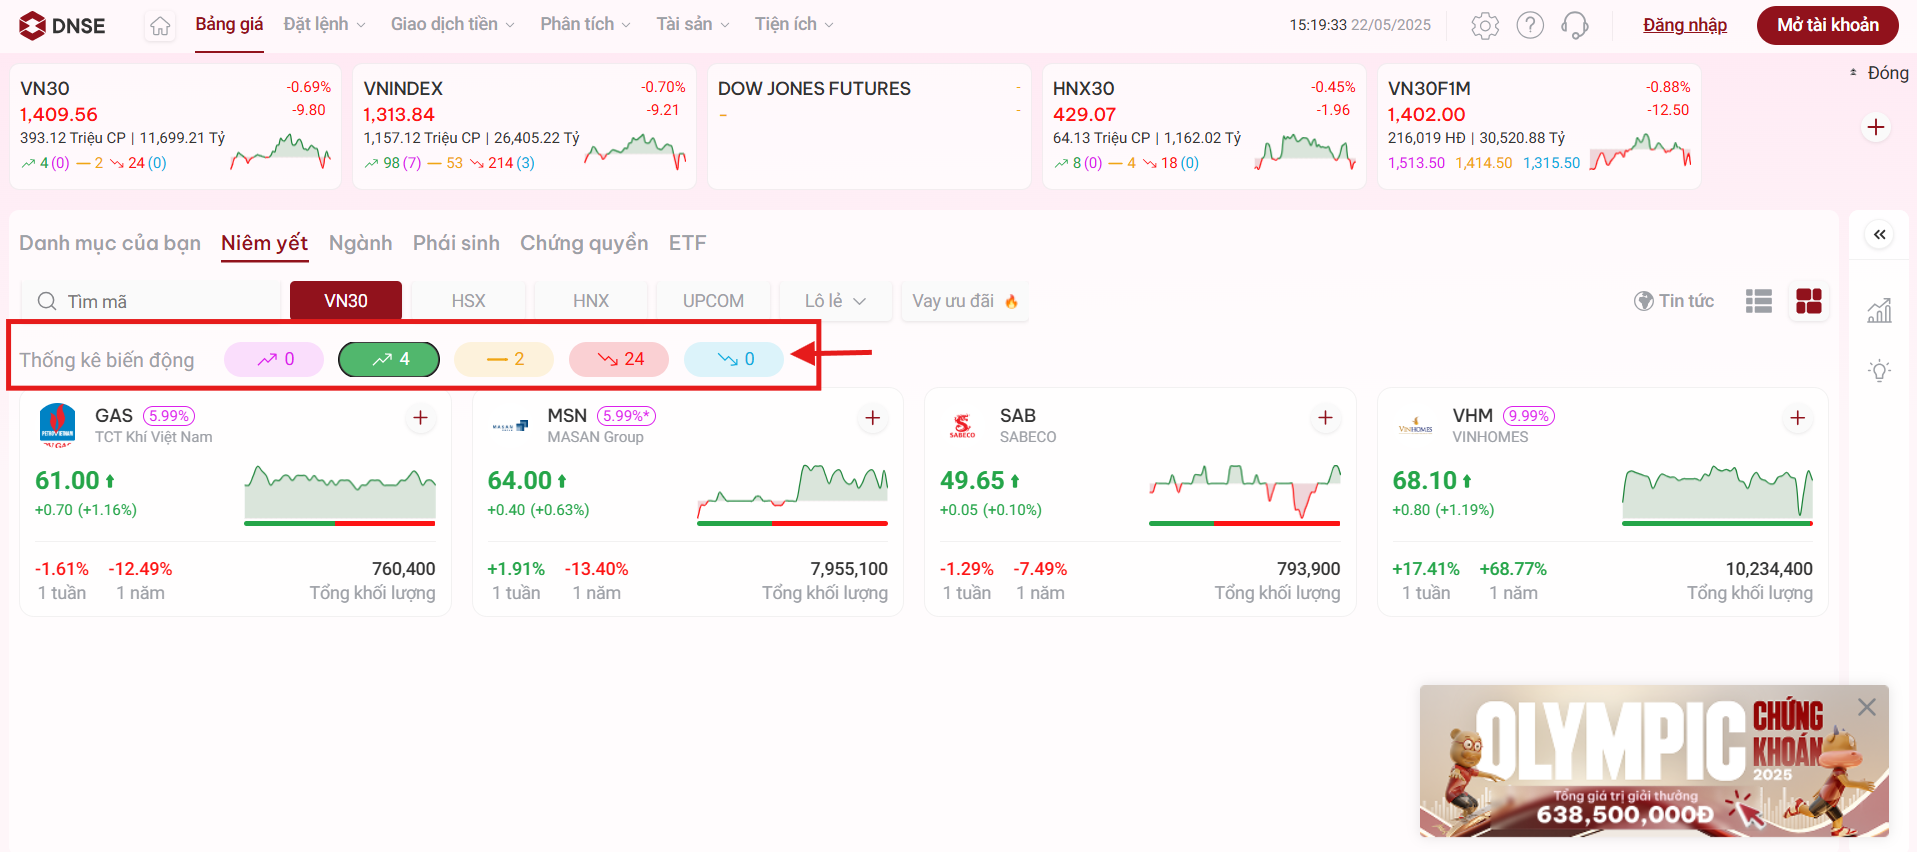Filter by ceiling-price stocks (purple 0)

(x=274, y=359)
